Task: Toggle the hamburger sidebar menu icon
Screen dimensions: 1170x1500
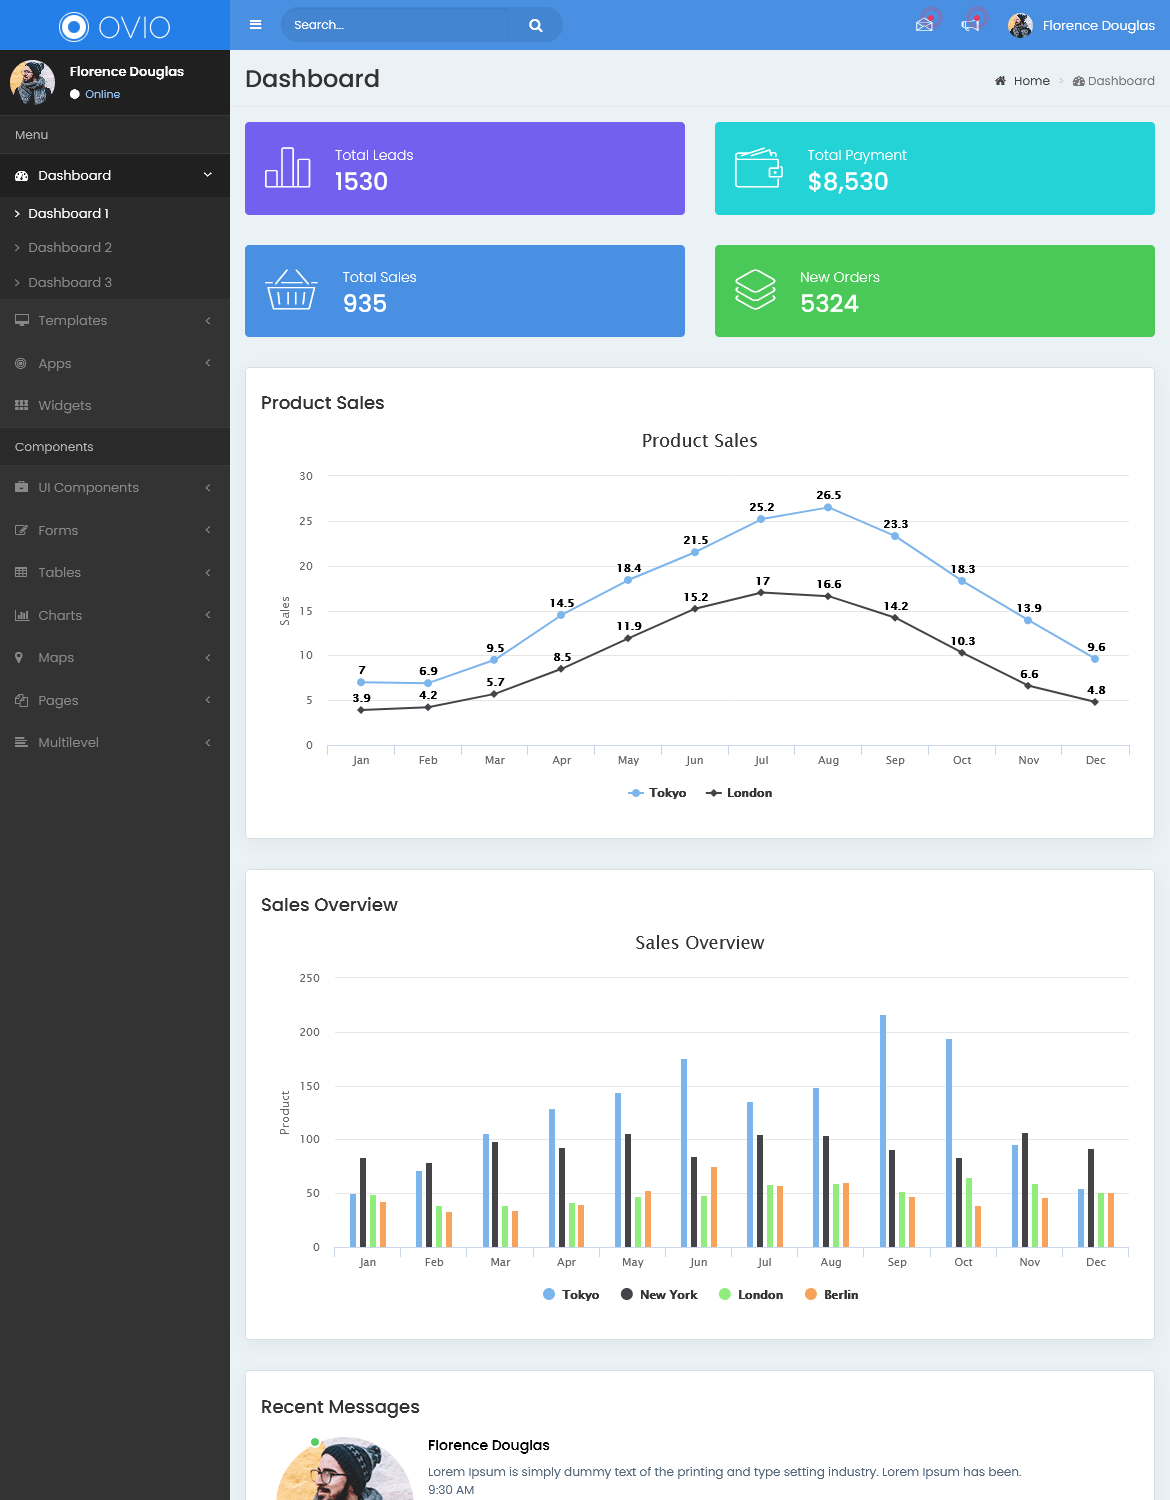Action: pos(256,25)
